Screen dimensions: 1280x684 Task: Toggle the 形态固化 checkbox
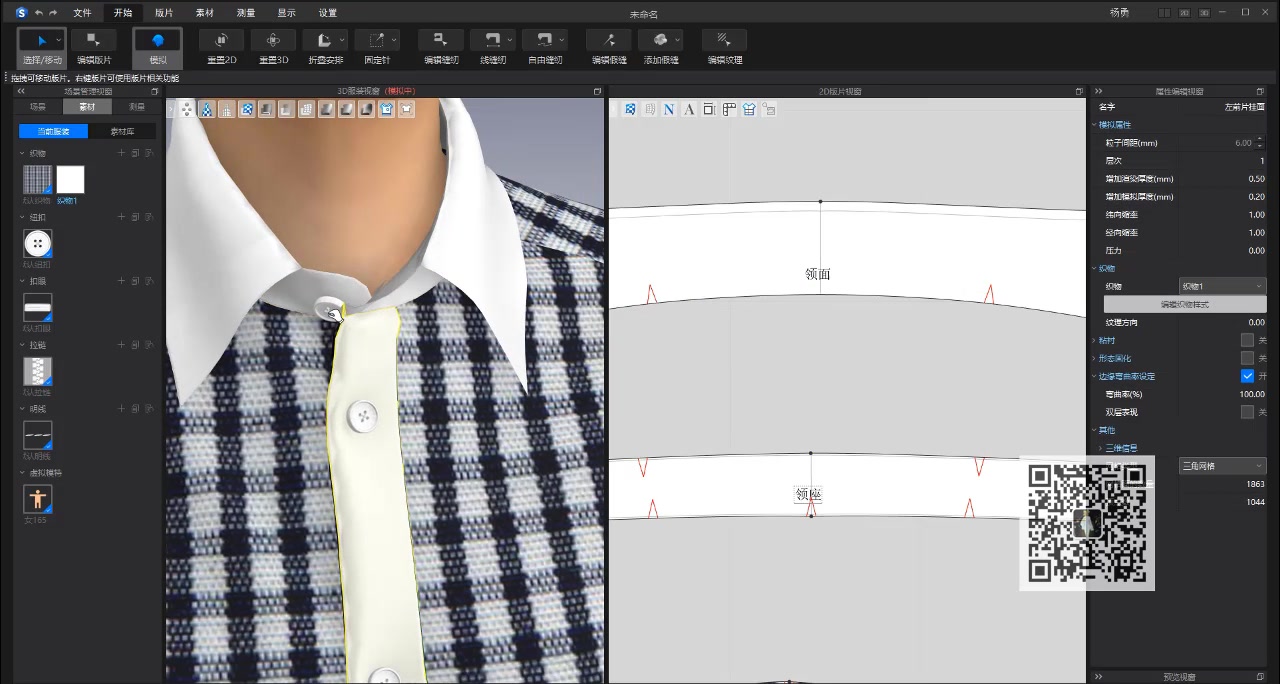pos(1247,358)
